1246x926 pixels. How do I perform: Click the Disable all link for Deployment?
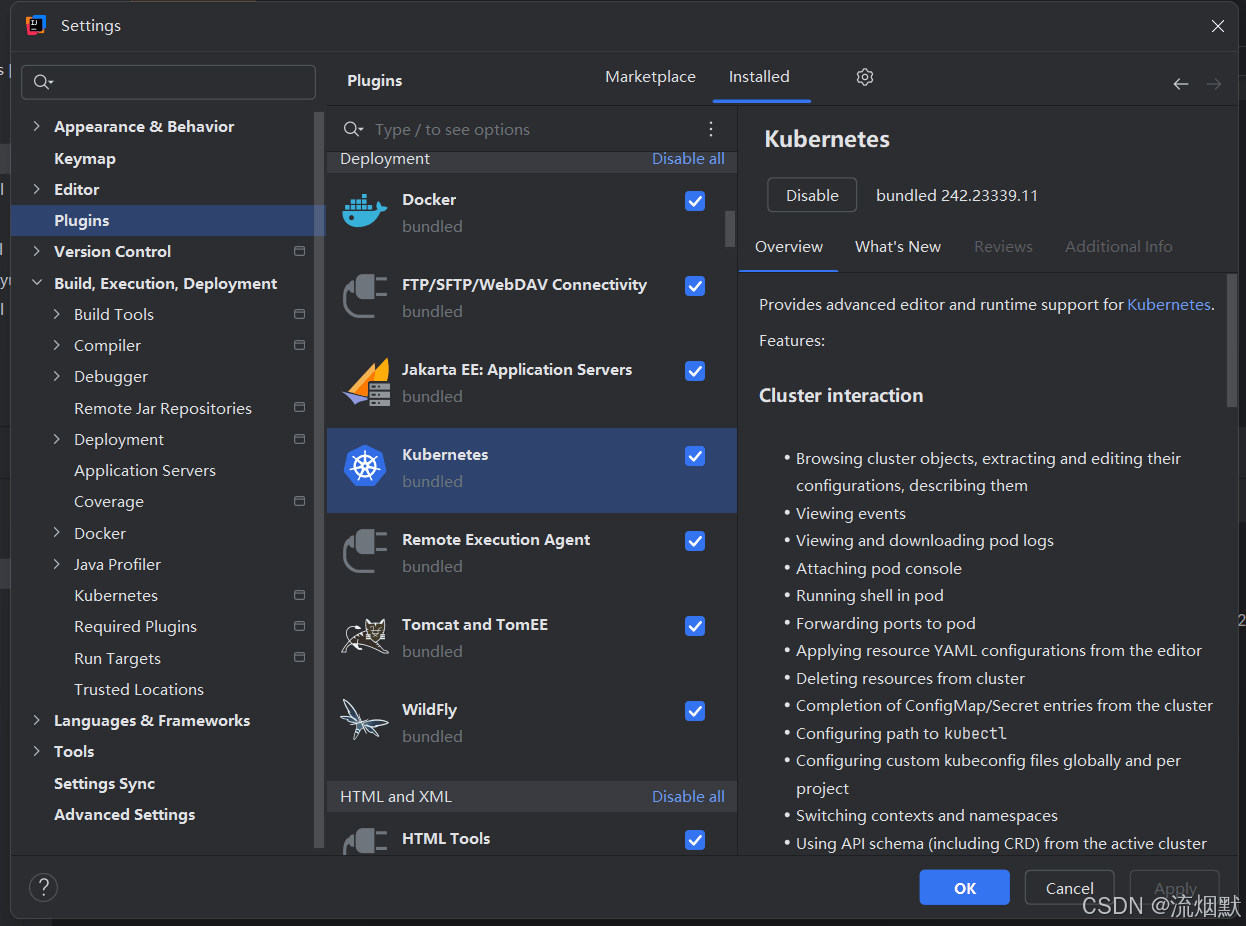688,158
